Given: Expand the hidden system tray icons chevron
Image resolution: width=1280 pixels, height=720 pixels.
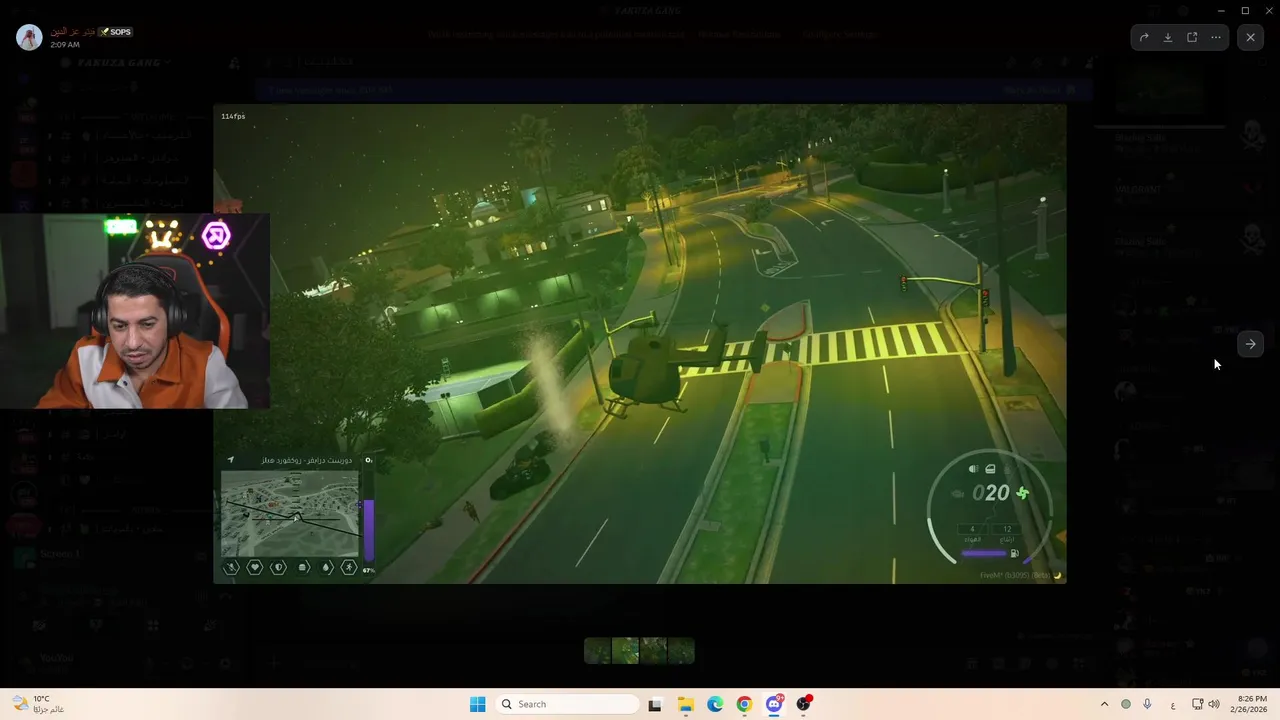Looking at the screenshot, I should (1104, 704).
